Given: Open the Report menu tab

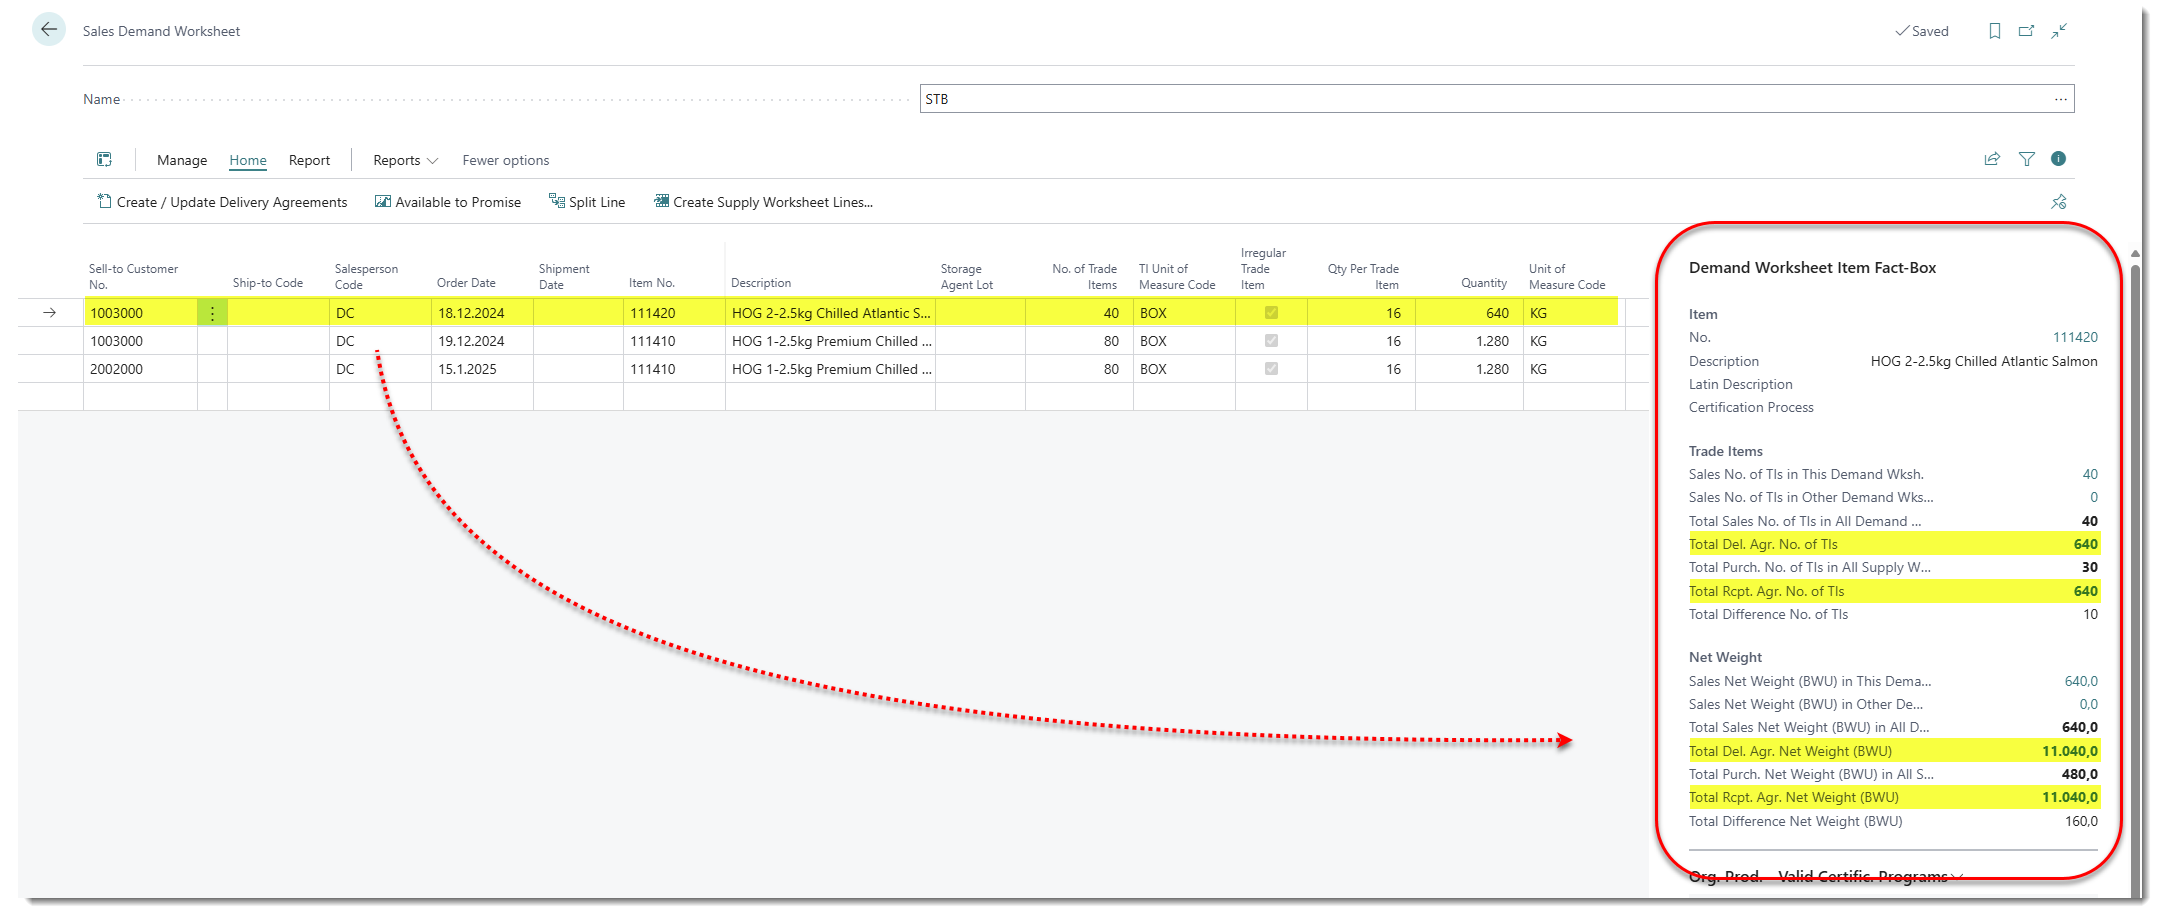Looking at the screenshot, I should [309, 160].
